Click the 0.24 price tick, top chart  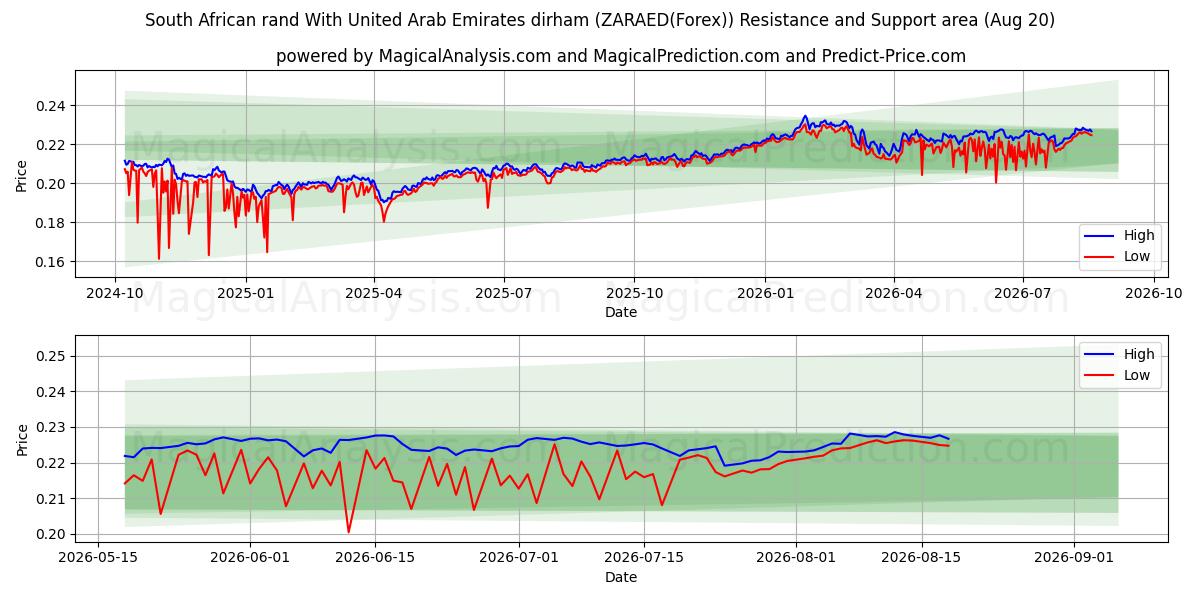(52, 106)
